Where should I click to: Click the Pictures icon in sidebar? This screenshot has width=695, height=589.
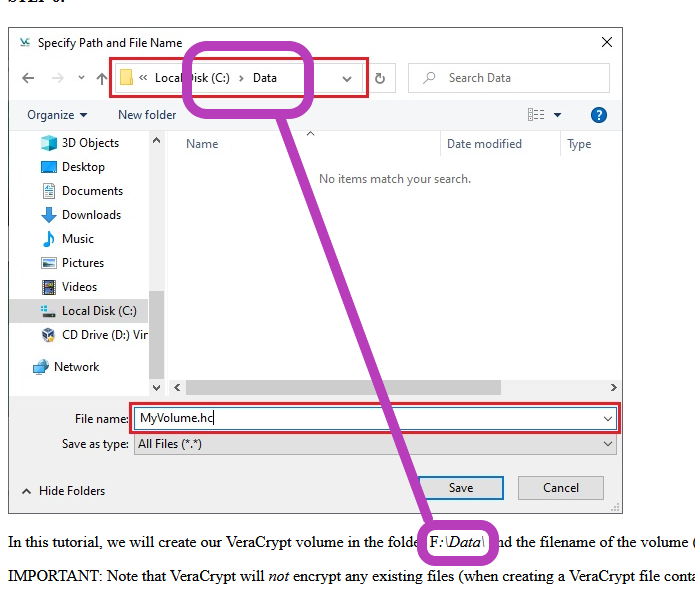tap(49, 263)
